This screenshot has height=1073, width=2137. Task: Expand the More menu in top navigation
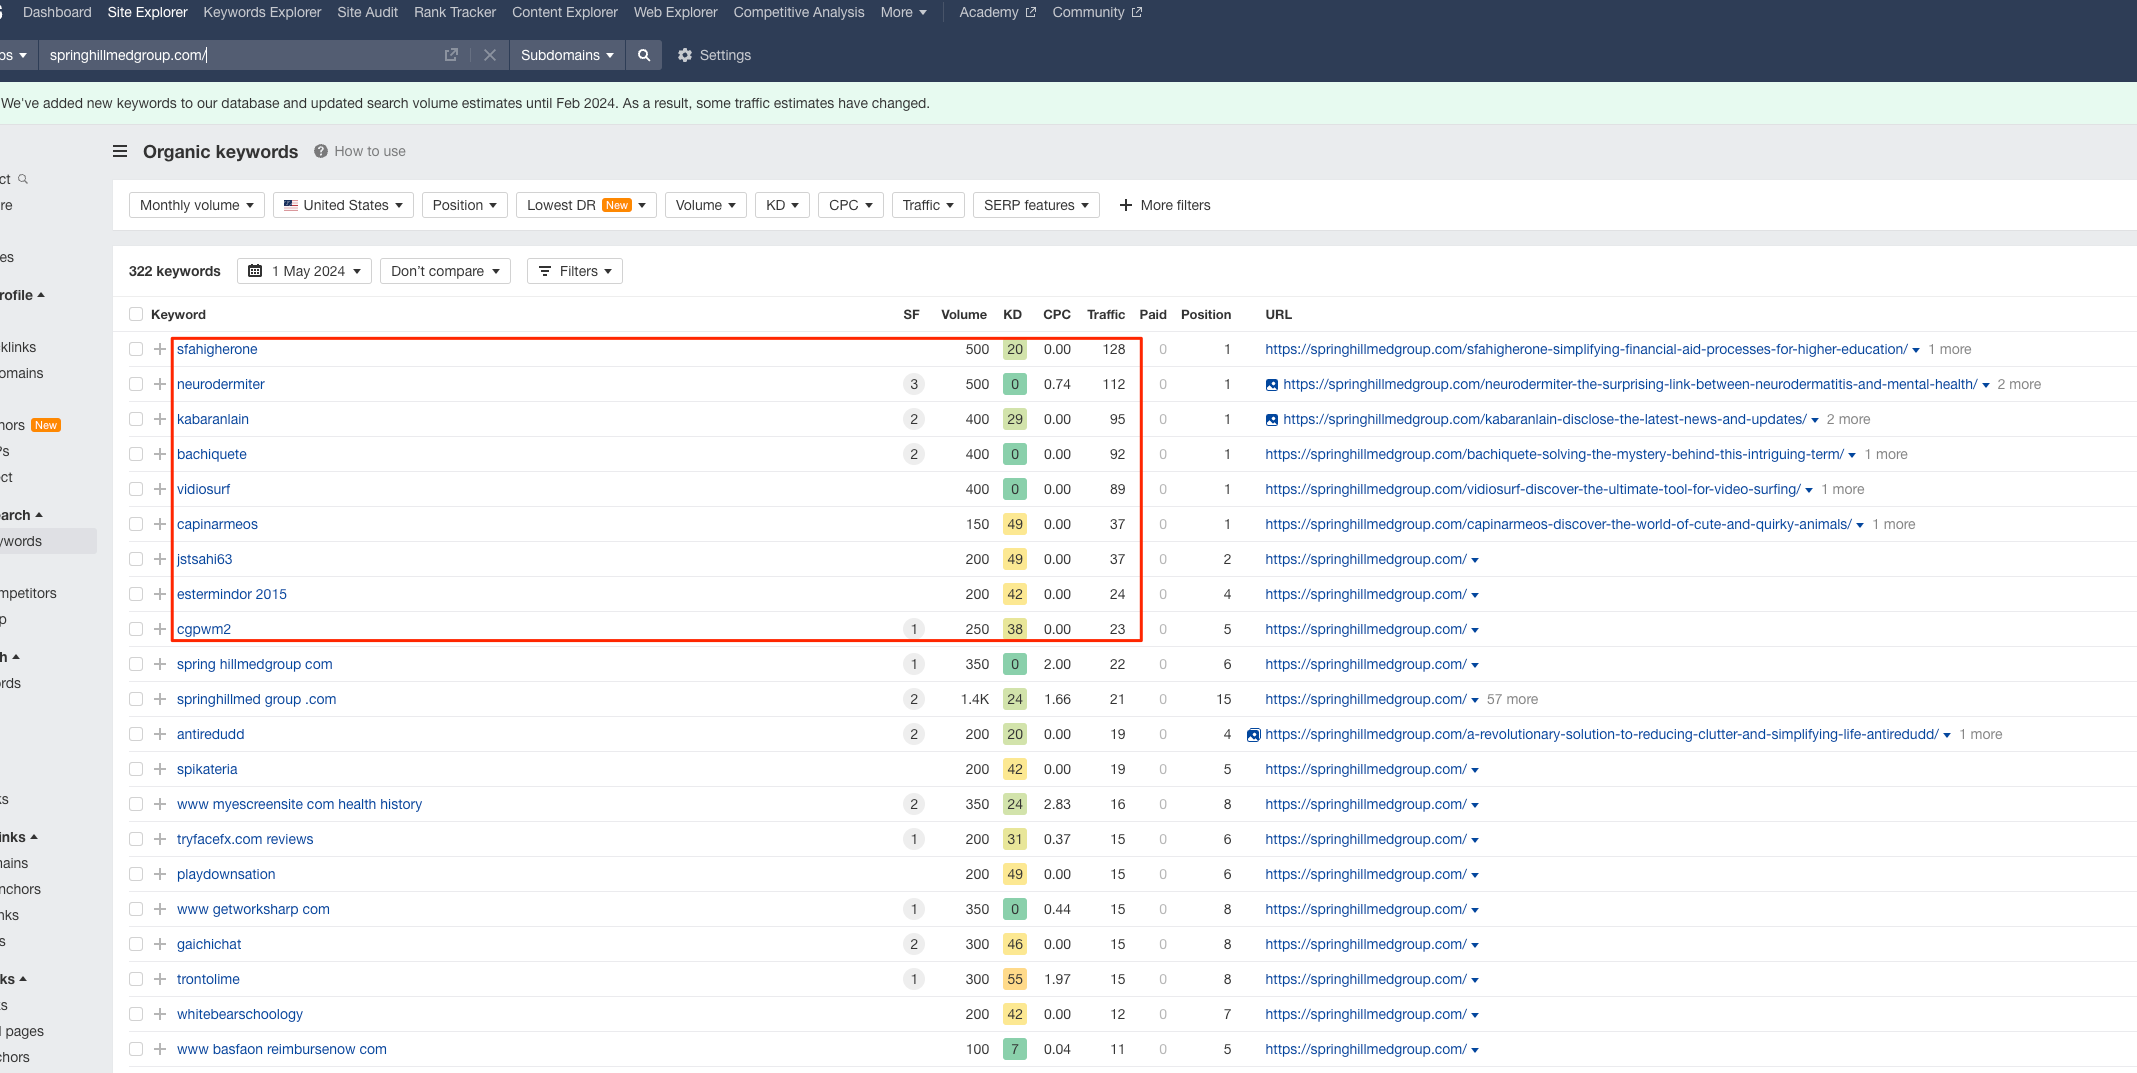click(903, 12)
